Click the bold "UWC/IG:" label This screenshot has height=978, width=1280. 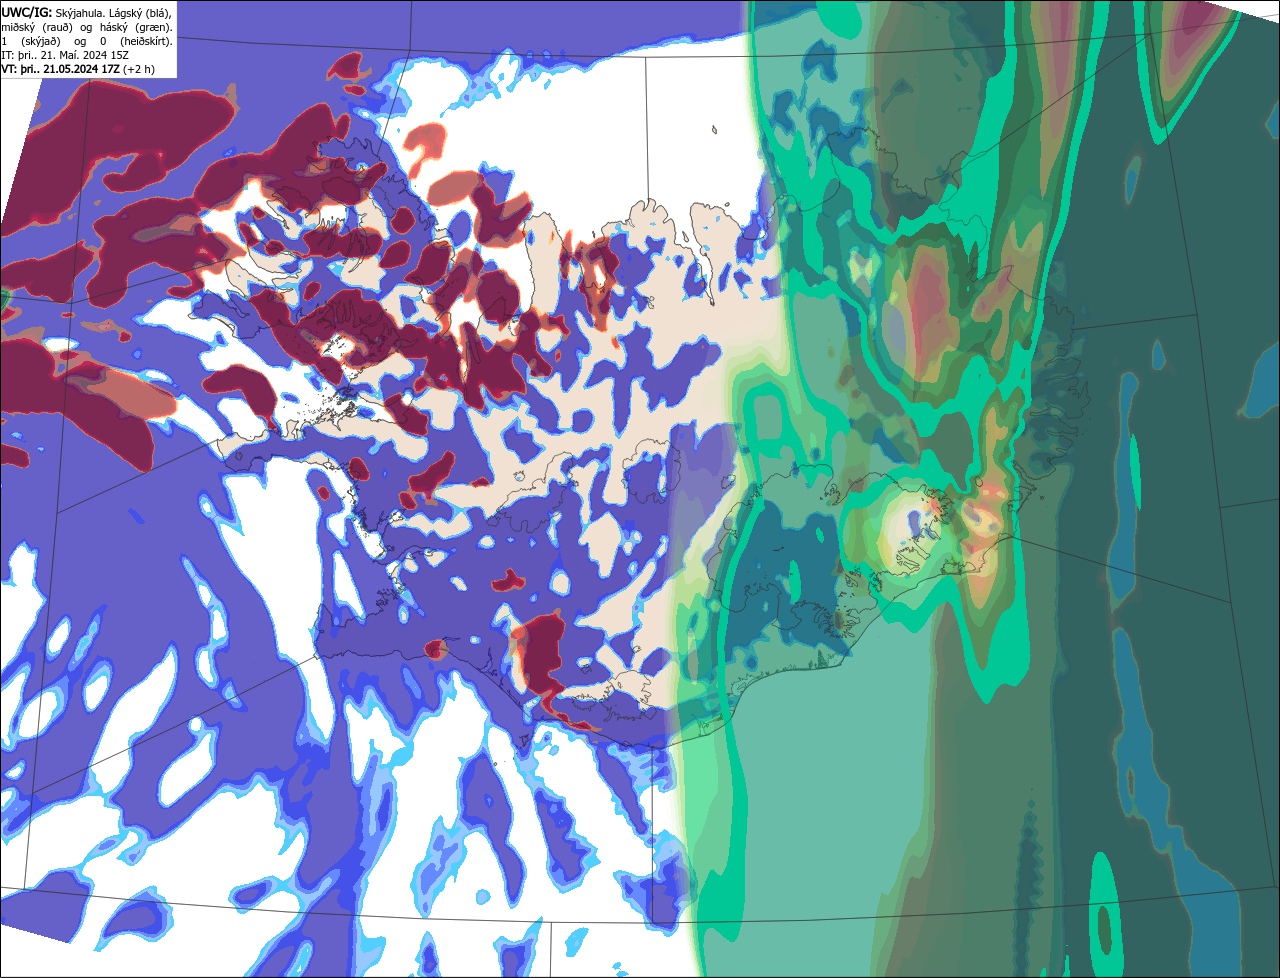tap(27, 13)
